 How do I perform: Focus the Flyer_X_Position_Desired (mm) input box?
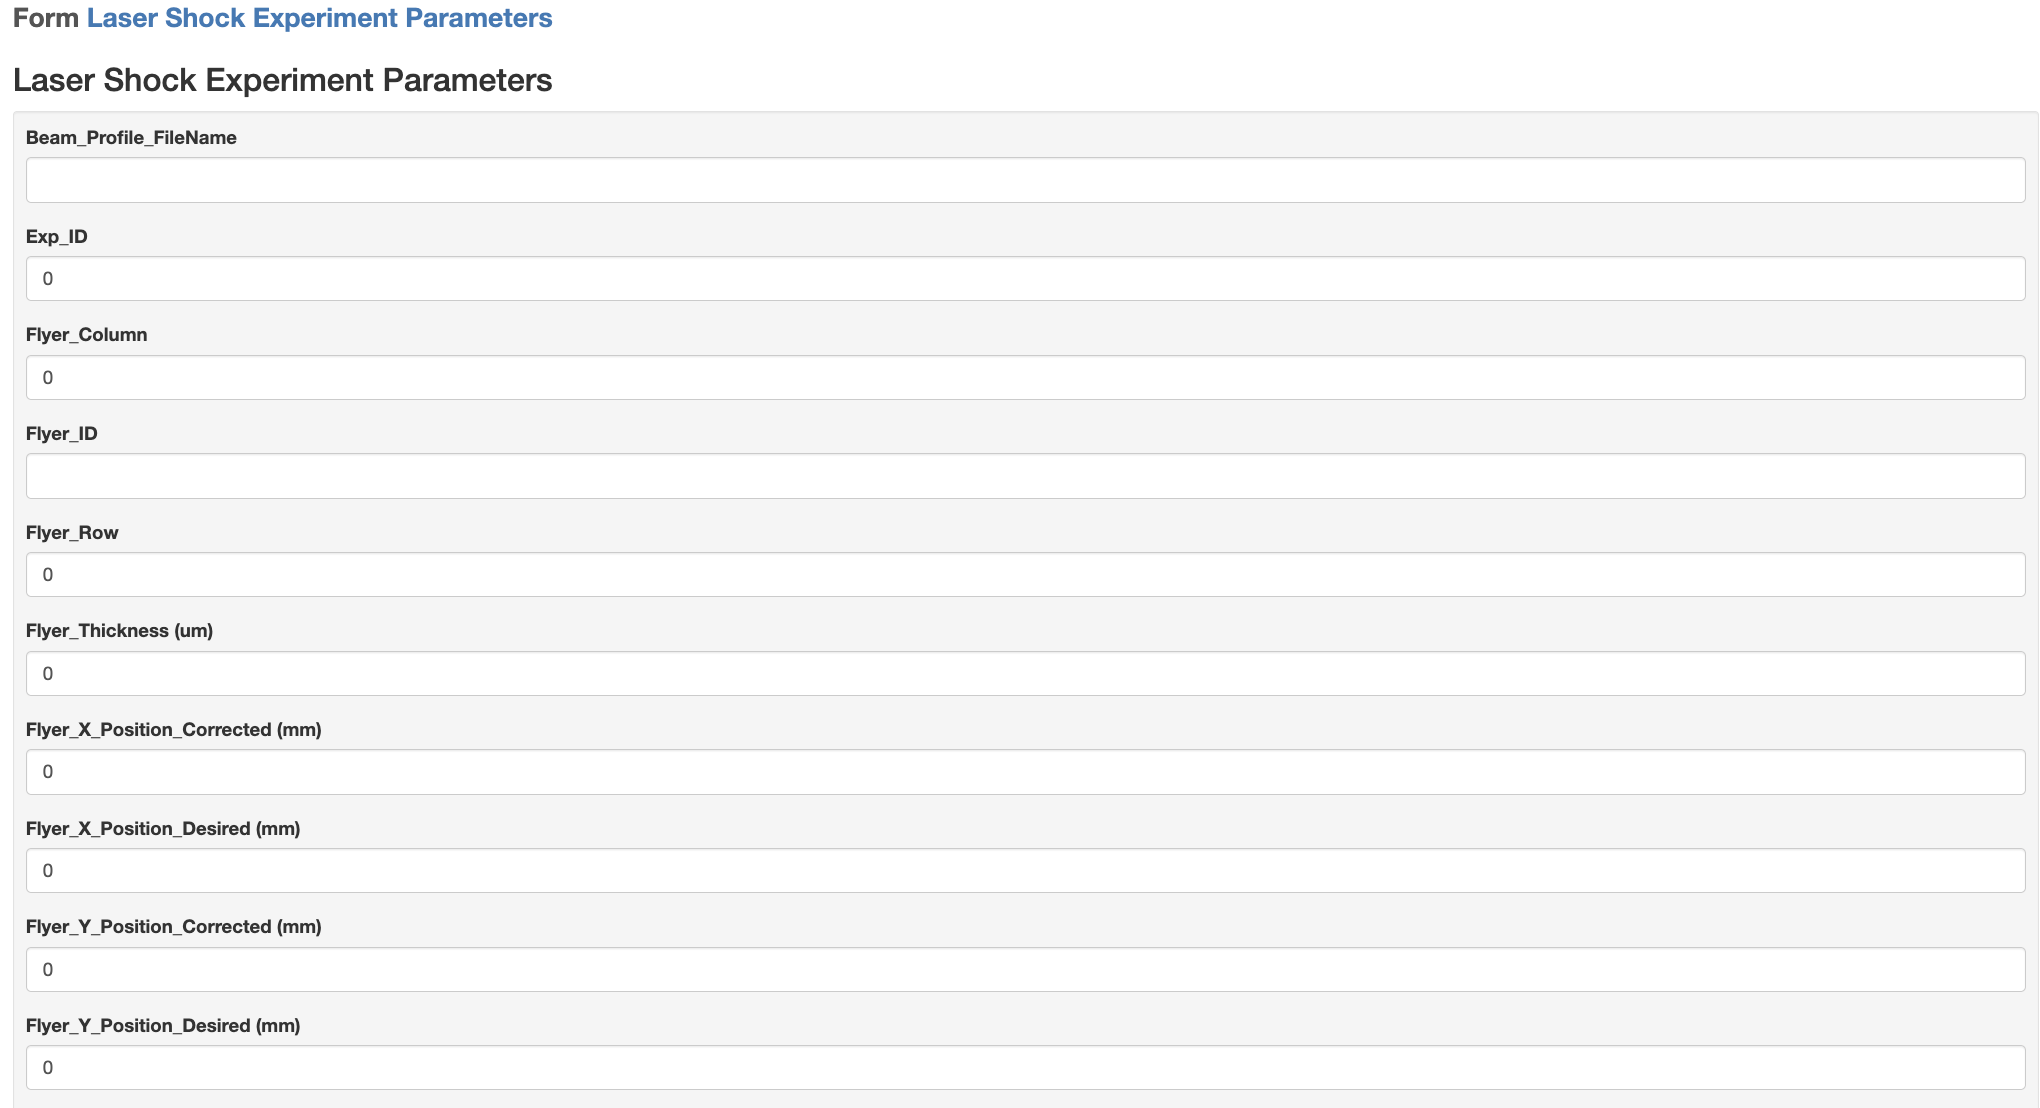tap(1025, 871)
